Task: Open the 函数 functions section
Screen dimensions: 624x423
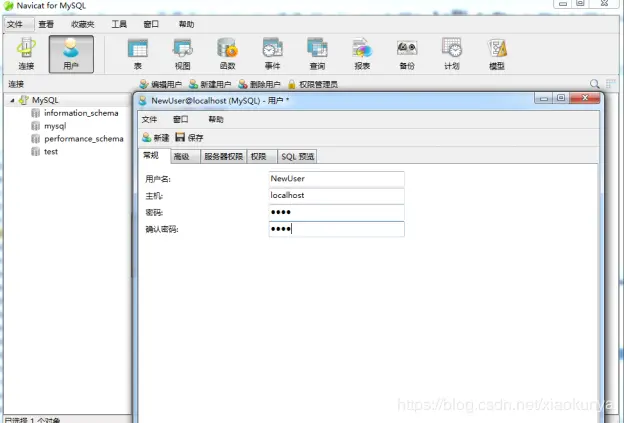Action: 227,54
